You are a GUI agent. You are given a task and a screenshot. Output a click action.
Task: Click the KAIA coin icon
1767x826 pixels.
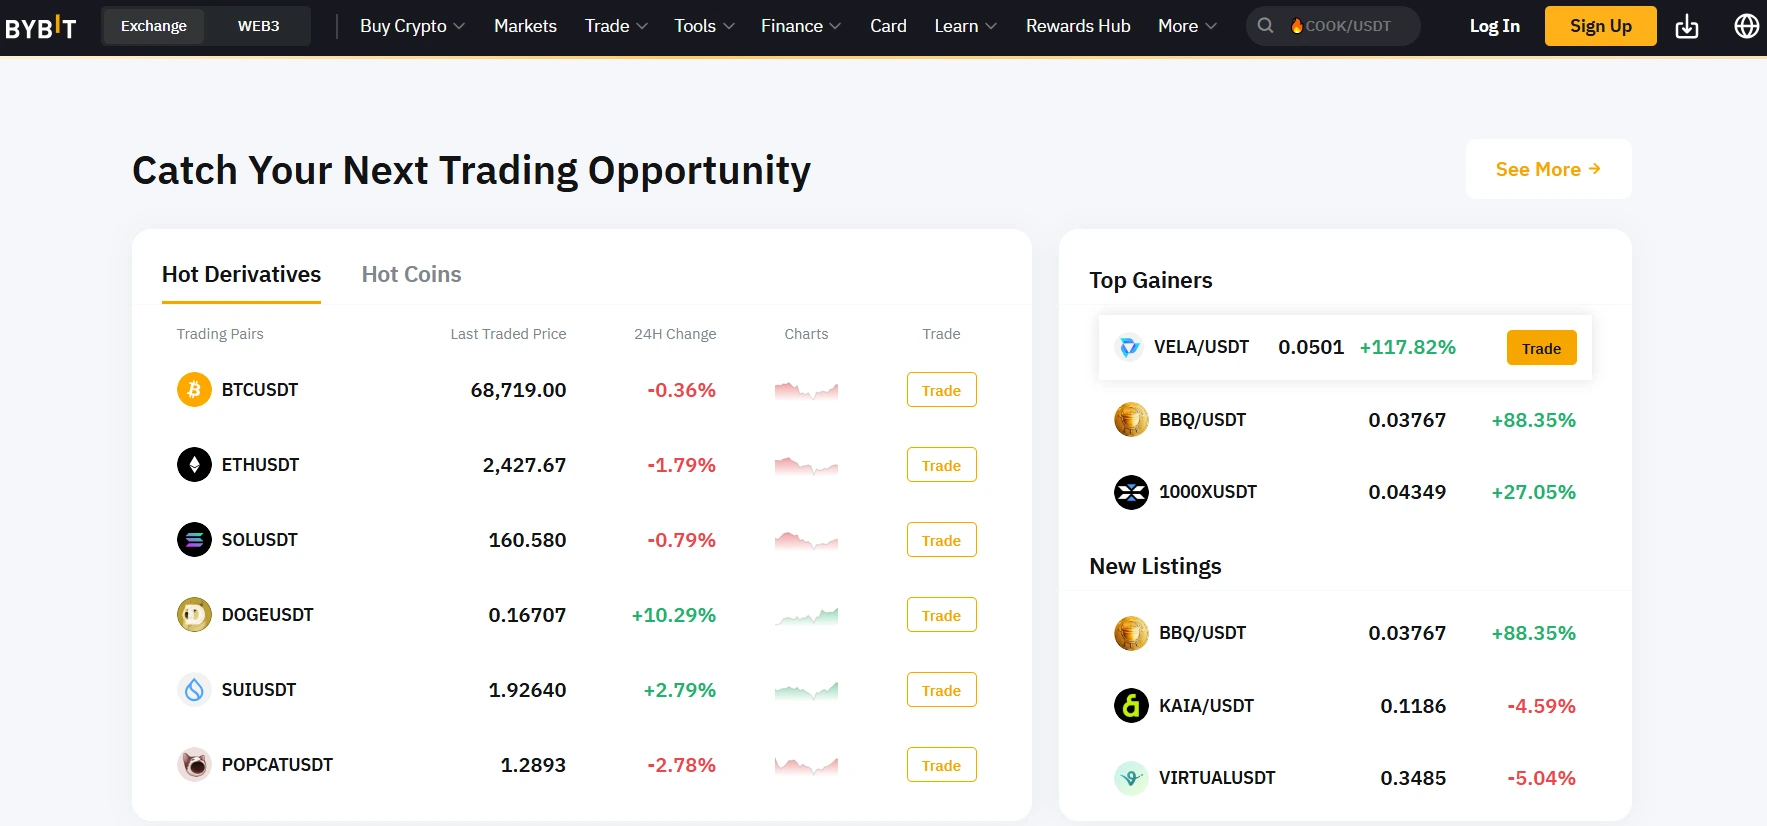[1131, 706]
